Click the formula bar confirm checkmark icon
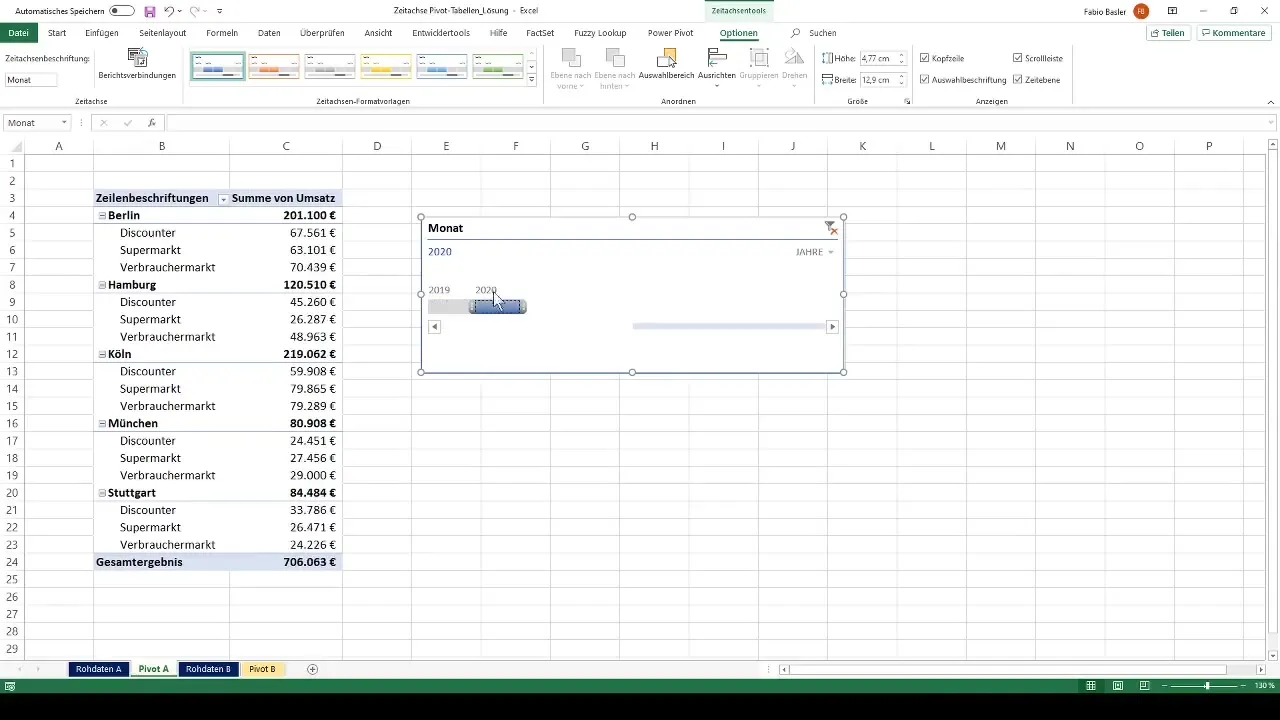 (x=127, y=123)
